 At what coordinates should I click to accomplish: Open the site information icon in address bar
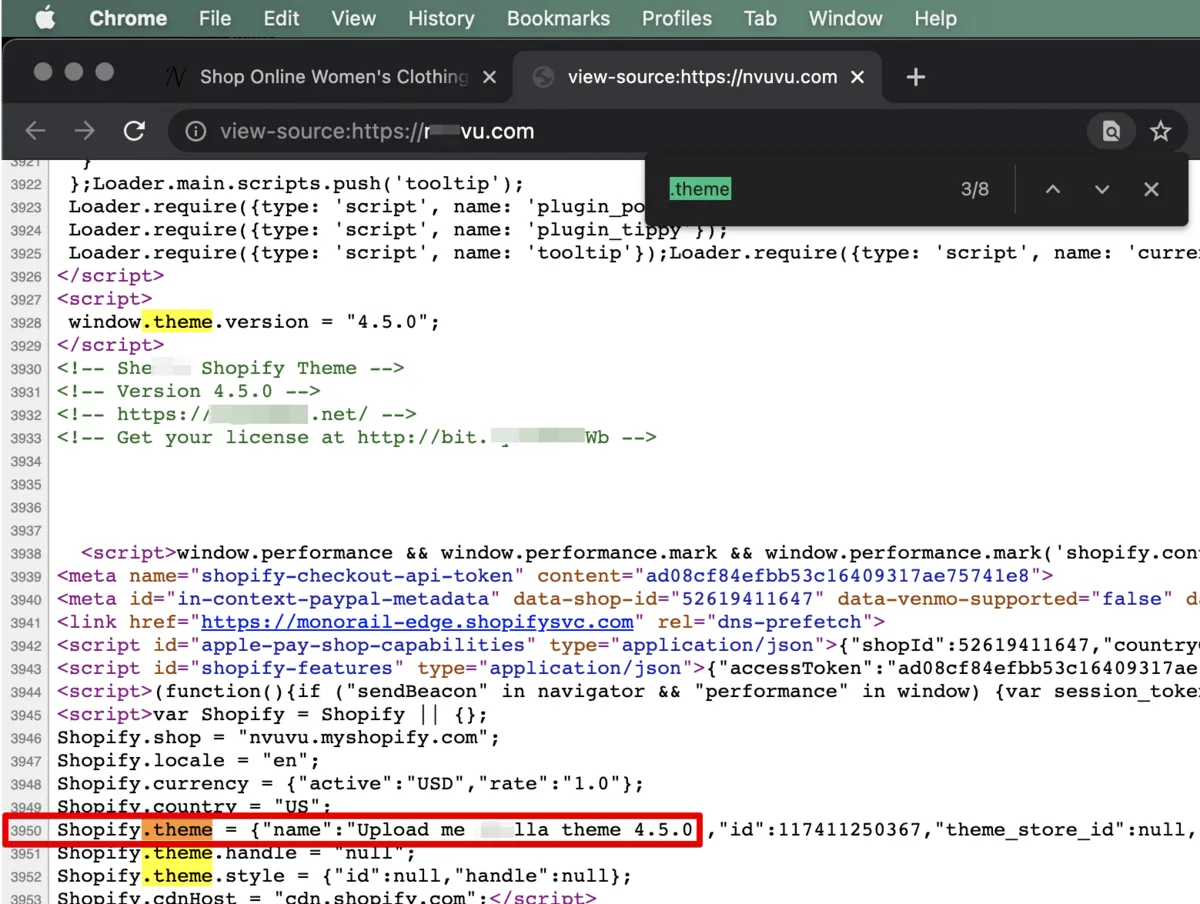pyautogui.click(x=196, y=131)
